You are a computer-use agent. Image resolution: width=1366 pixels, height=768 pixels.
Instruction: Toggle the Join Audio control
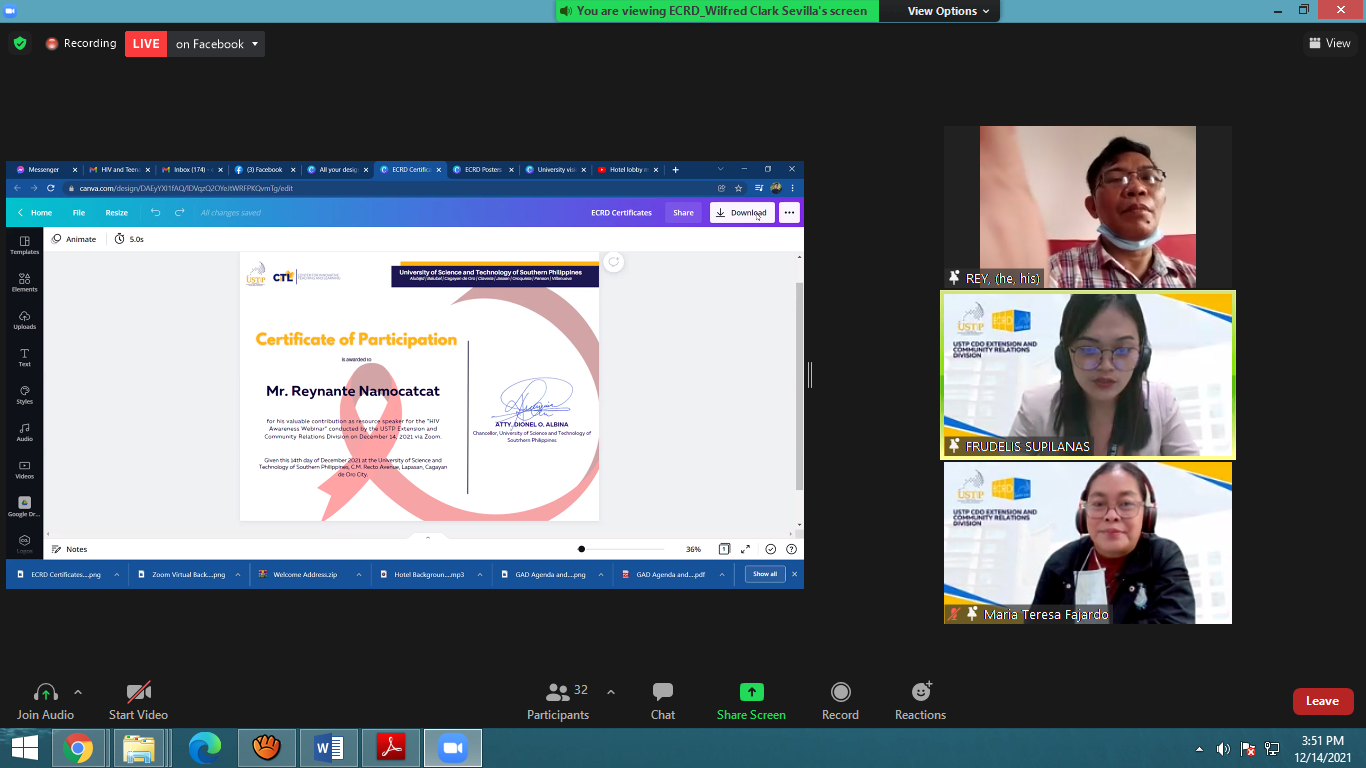tap(45, 697)
